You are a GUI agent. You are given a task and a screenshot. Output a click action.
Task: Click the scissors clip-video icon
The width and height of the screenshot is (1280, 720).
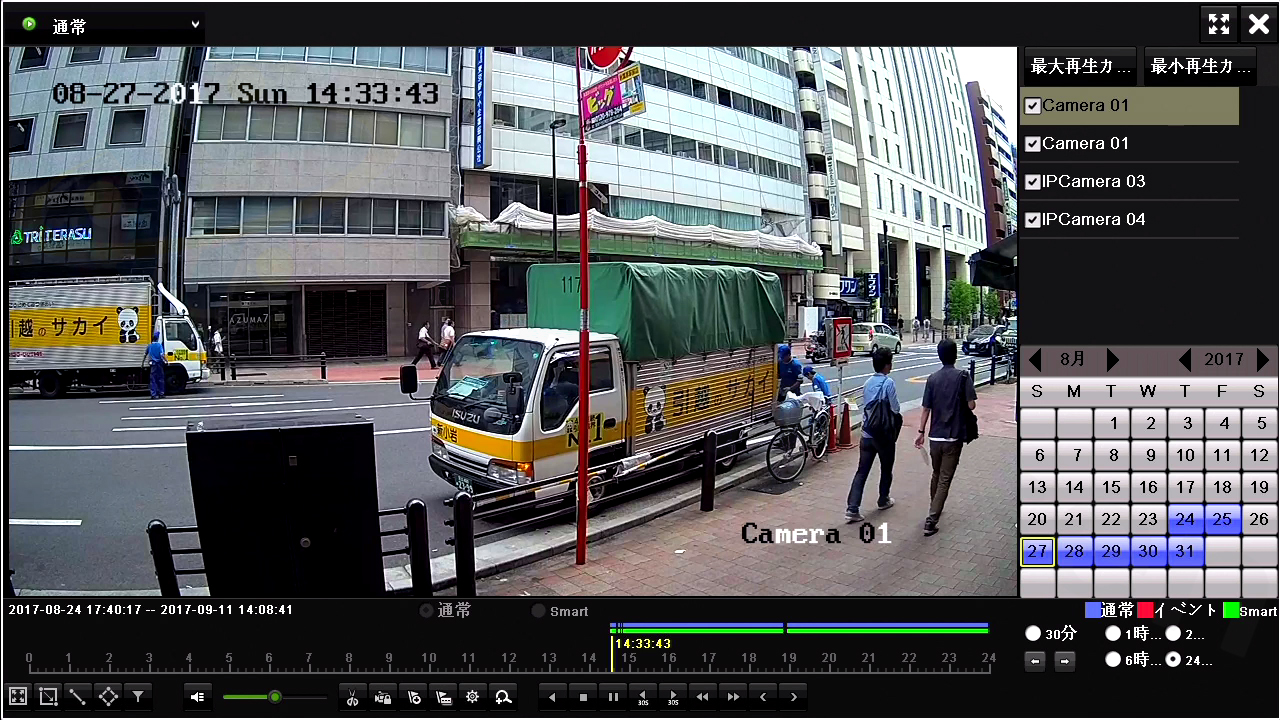352,697
